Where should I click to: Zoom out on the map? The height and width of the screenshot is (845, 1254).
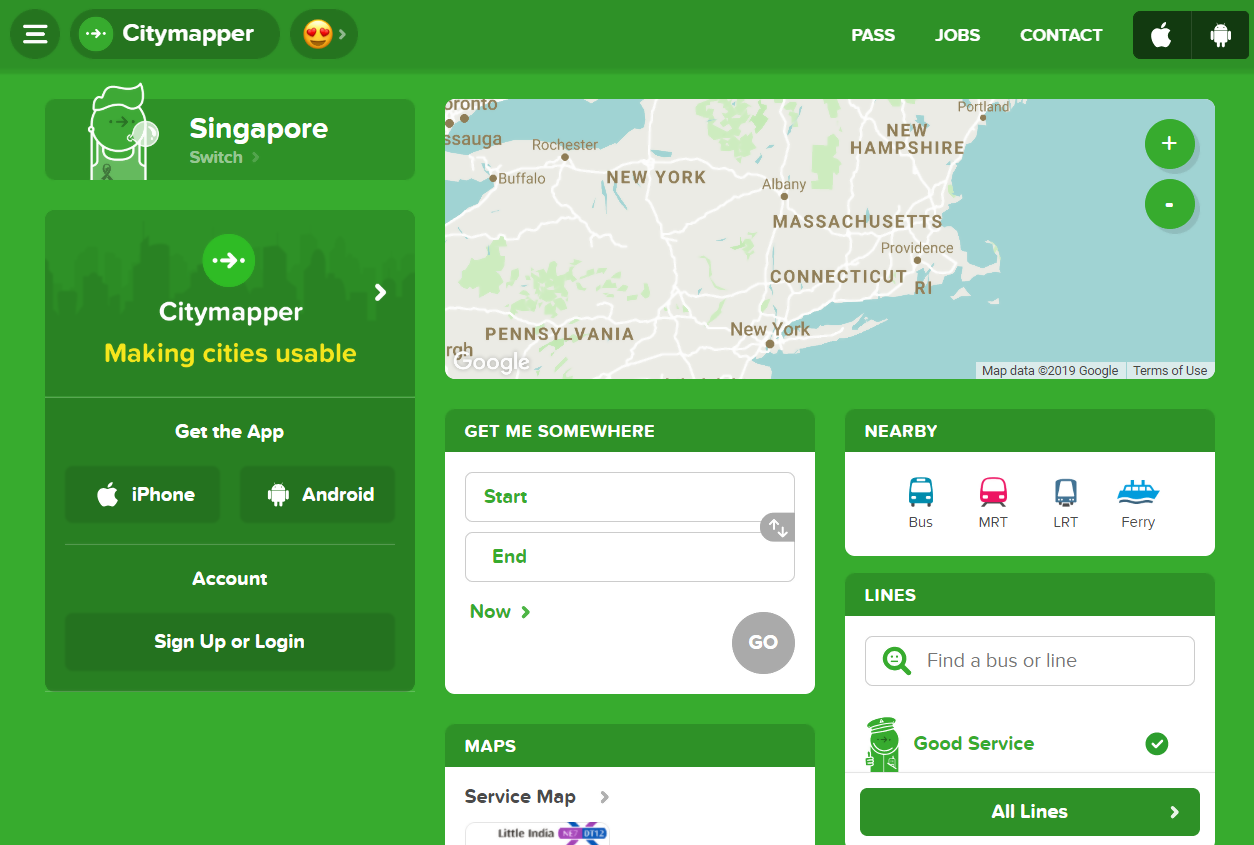point(1169,204)
